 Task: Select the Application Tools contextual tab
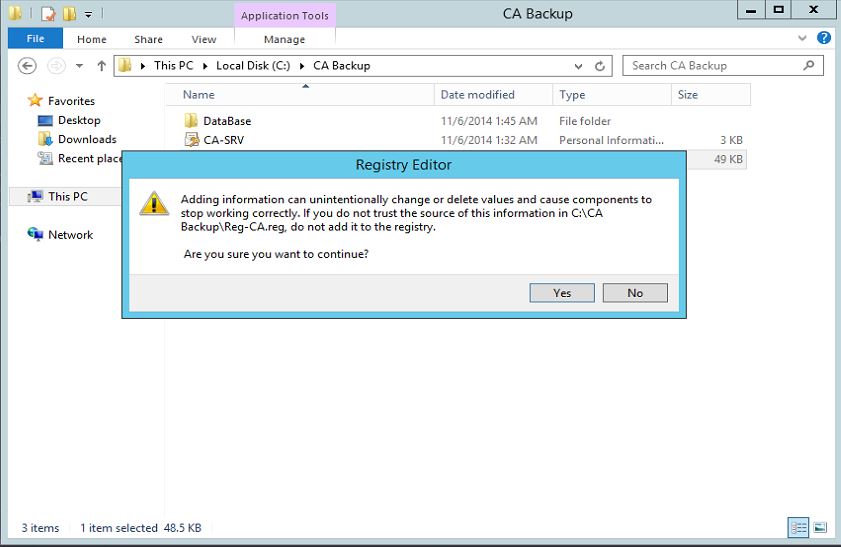click(x=285, y=16)
